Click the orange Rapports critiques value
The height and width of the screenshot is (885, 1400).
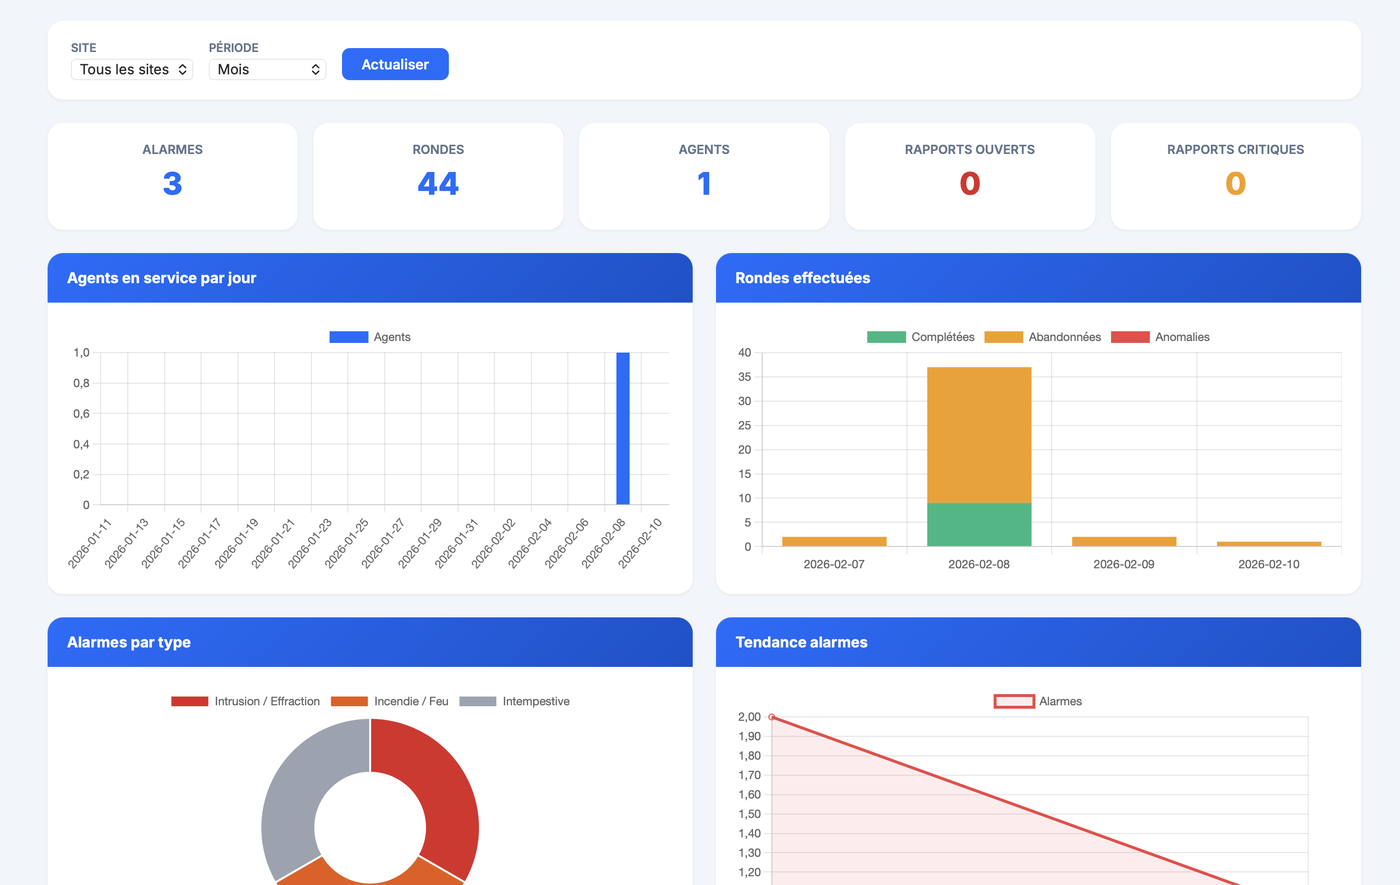point(1236,184)
